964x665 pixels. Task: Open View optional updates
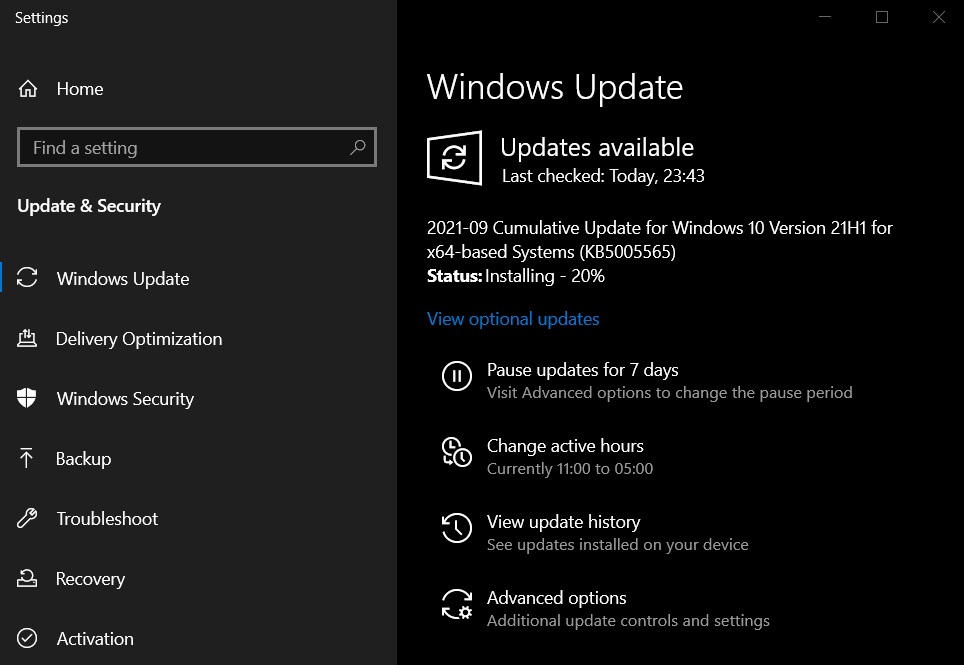[x=513, y=318]
